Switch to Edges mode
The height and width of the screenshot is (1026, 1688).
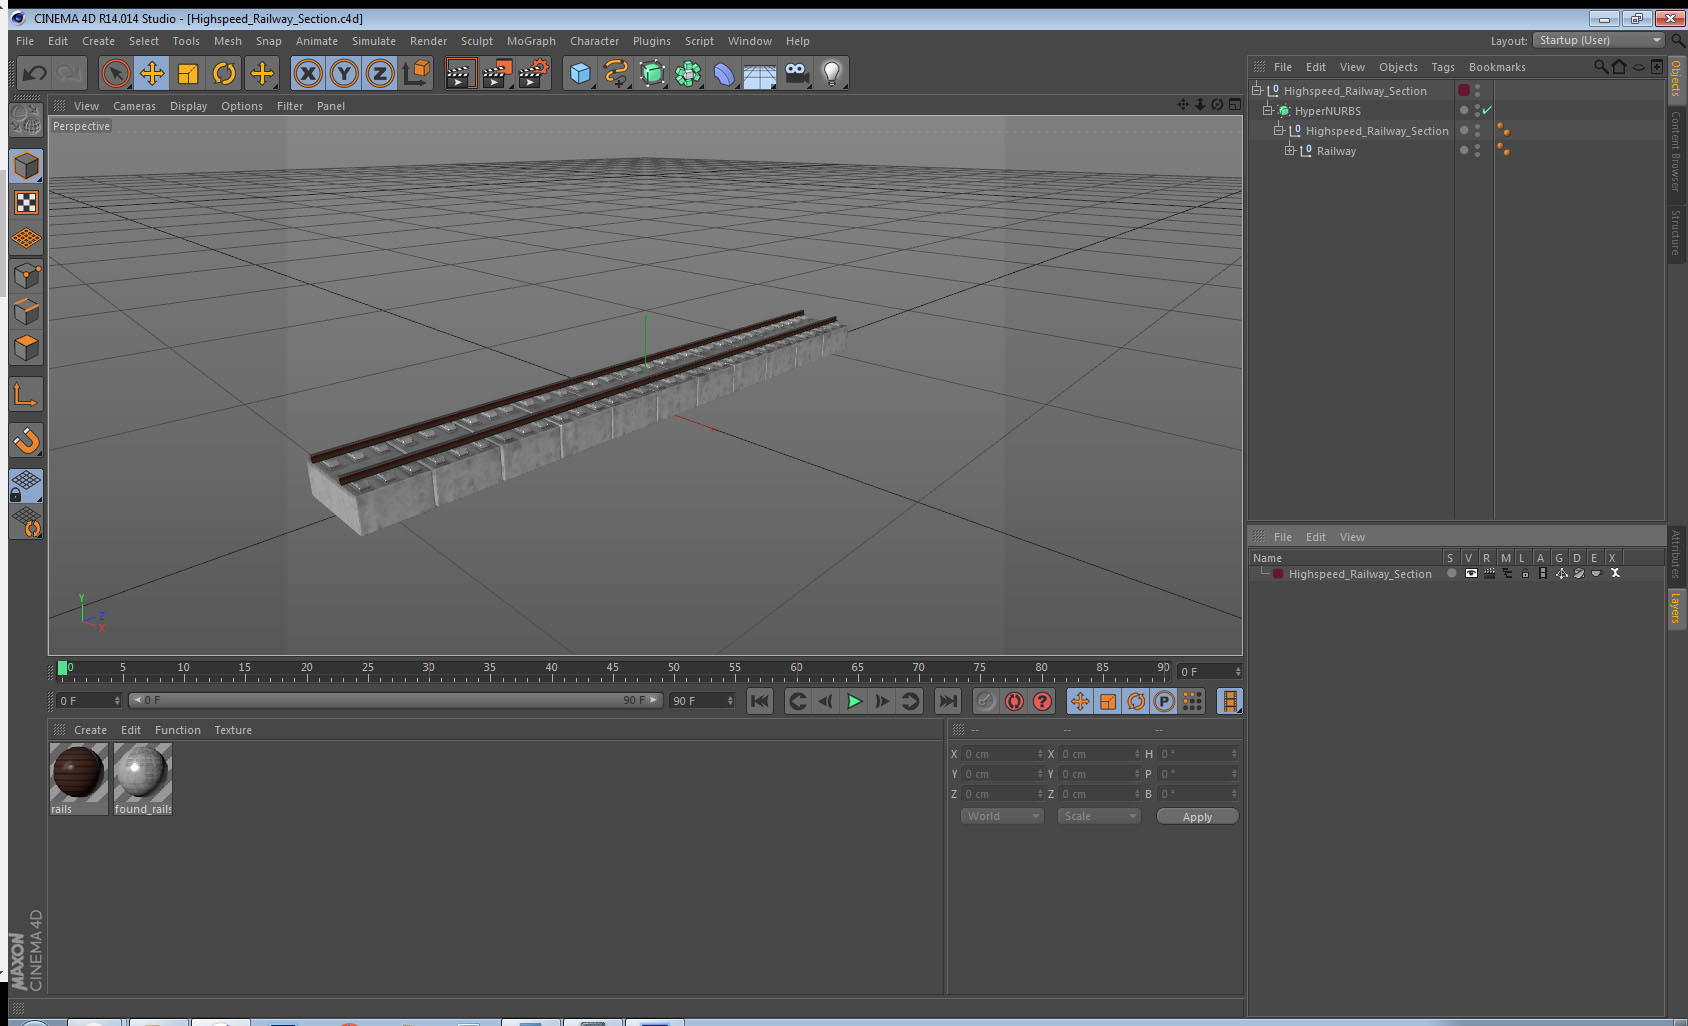coord(27,311)
